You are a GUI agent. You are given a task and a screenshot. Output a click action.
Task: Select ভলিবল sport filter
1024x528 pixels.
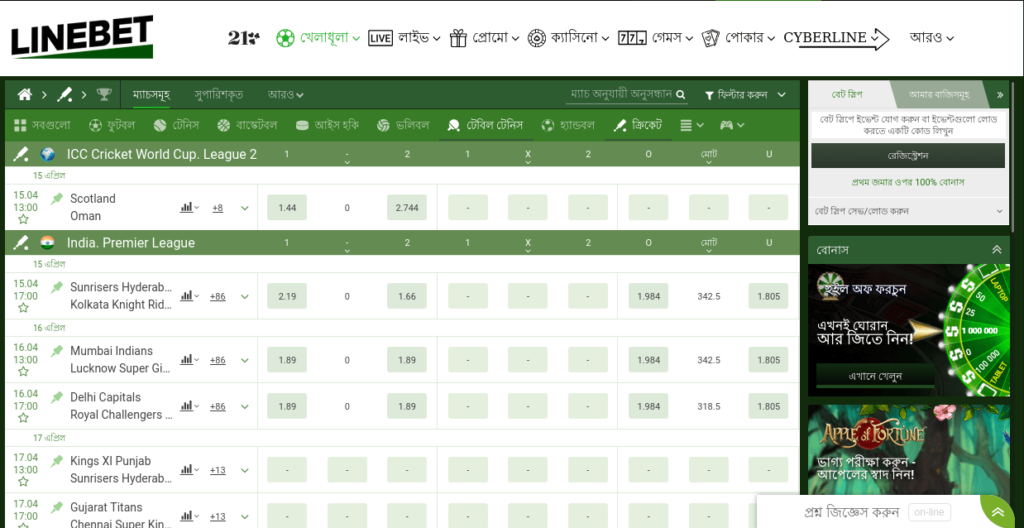[x=402, y=125]
